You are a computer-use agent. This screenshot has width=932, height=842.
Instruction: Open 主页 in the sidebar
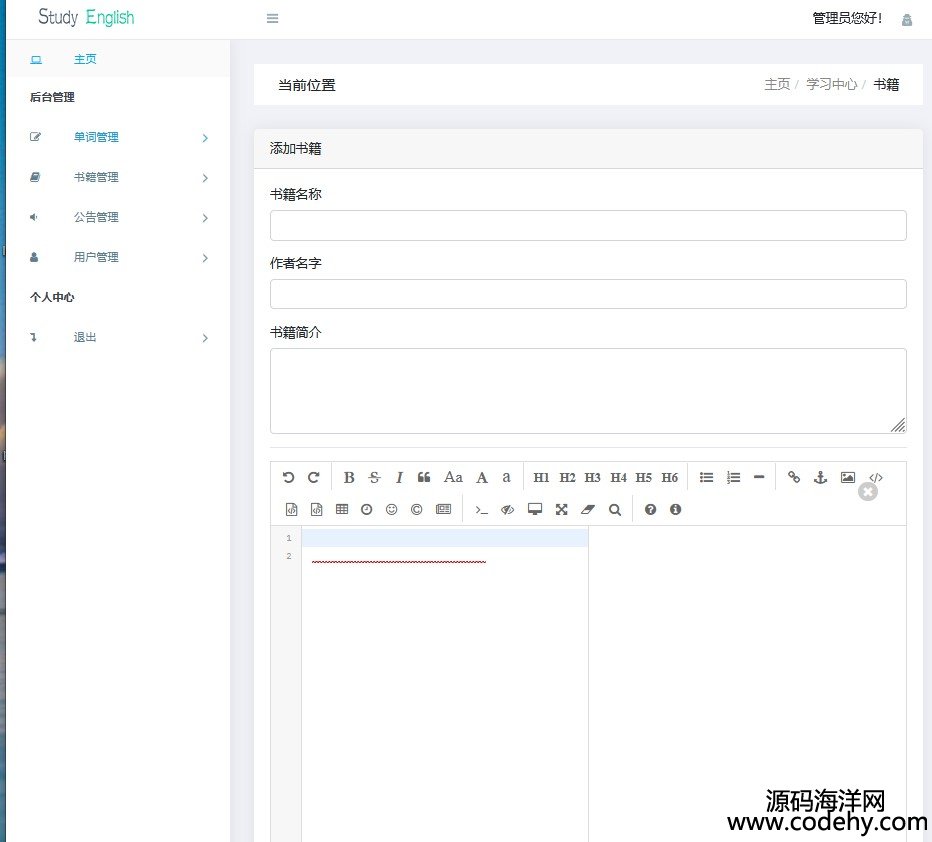85,59
